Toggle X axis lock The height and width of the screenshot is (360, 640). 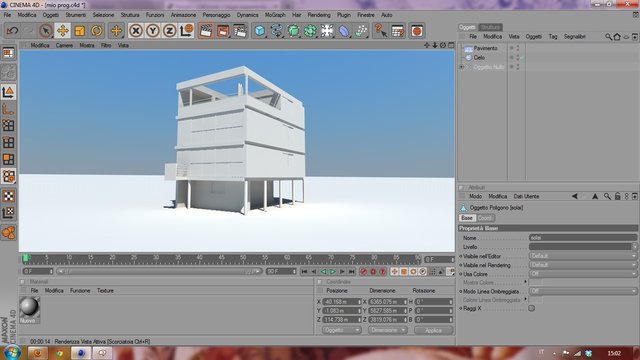(136, 31)
